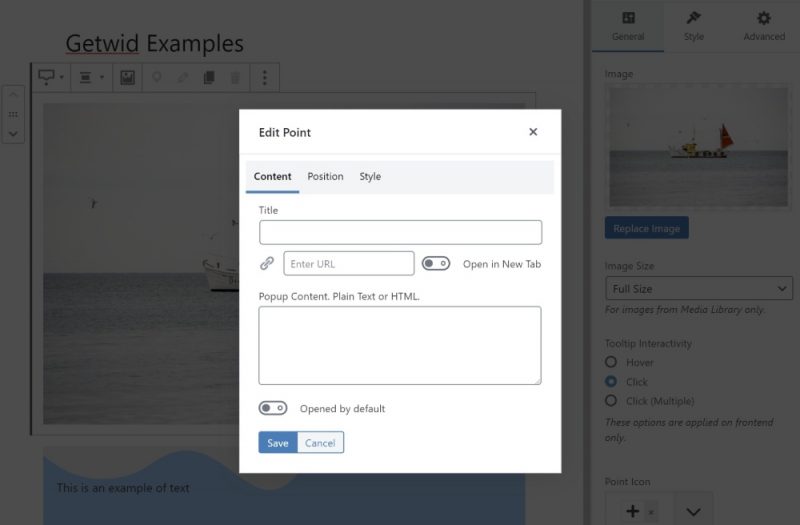Select the Content tab in dialog
This screenshot has height=525, width=800.
(272, 177)
